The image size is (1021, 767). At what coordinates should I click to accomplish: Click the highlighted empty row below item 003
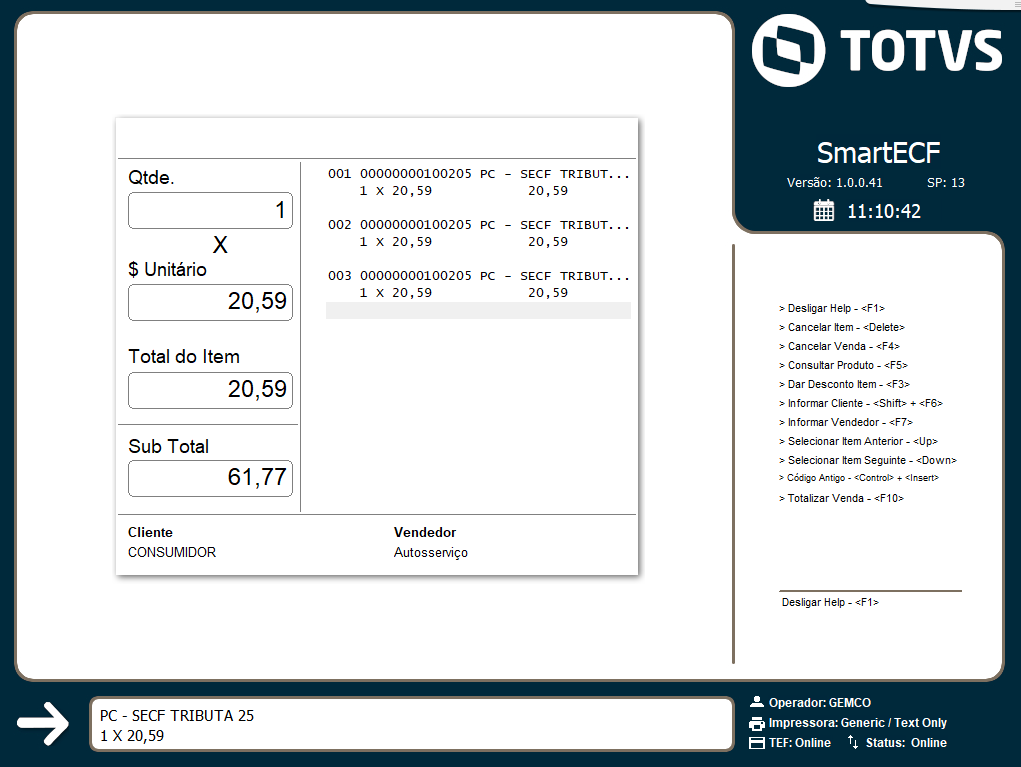point(479,311)
